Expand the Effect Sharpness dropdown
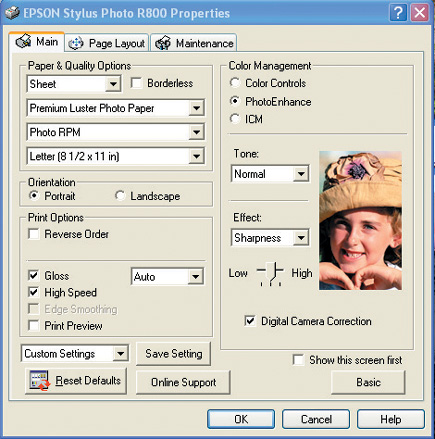Viewport: 435px width, 439px height. tap(270, 238)
